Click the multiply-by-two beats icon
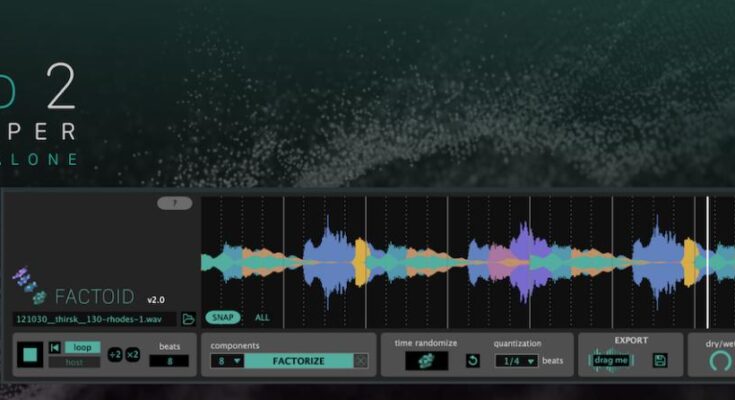The width and height of the screenshot is (735, 400). pos(133,355)
